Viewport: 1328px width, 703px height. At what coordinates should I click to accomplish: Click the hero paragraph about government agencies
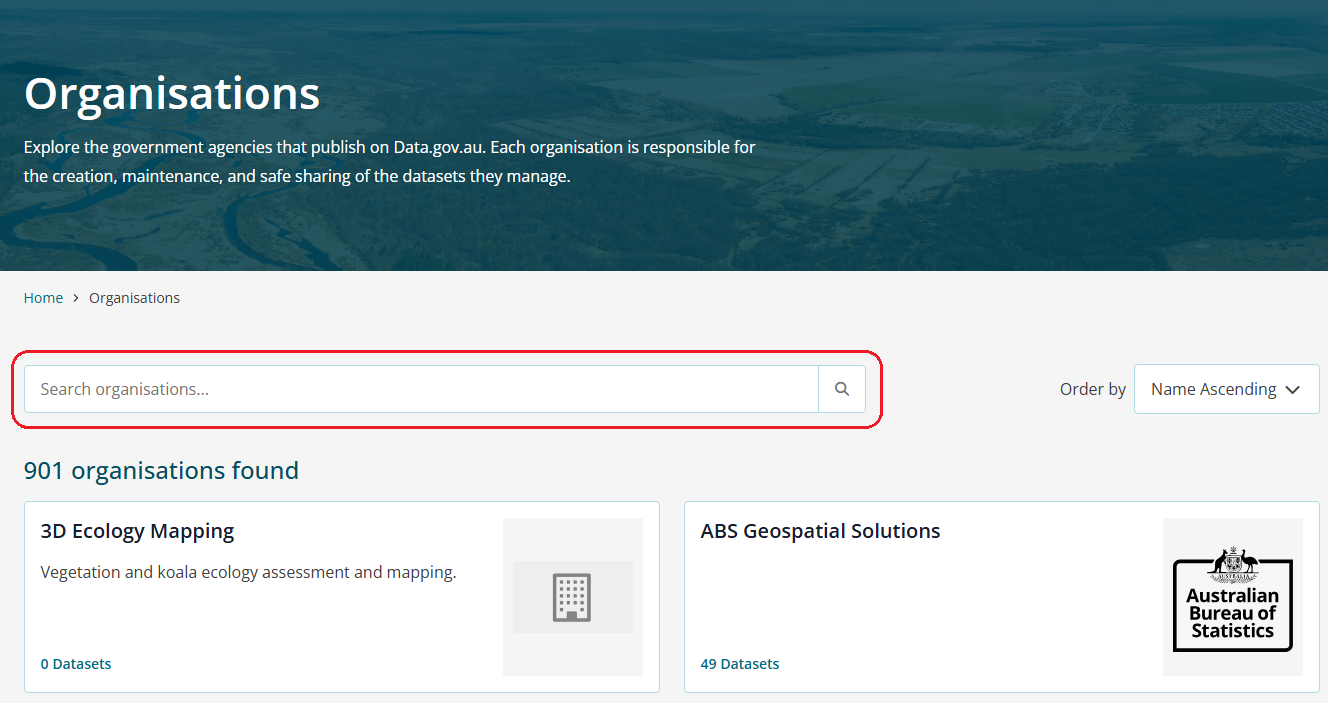coord(389,162)
